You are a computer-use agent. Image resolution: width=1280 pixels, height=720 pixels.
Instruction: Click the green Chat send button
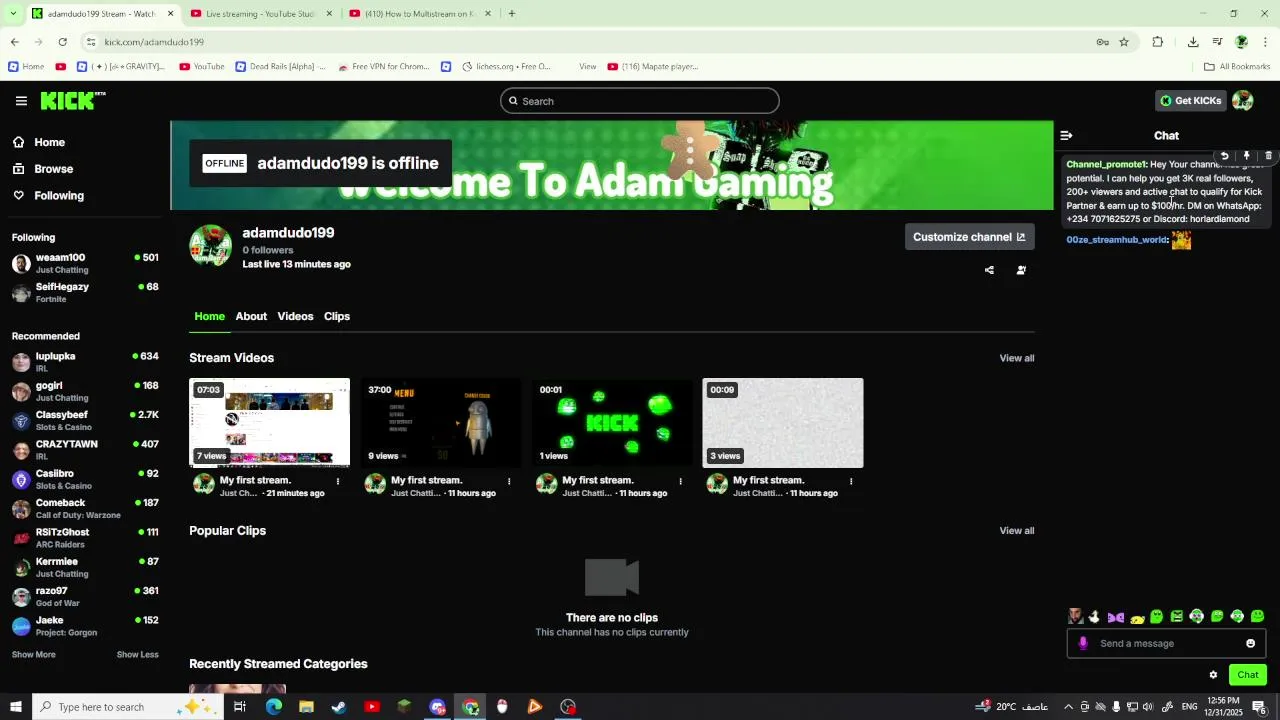pos(1248,675)
